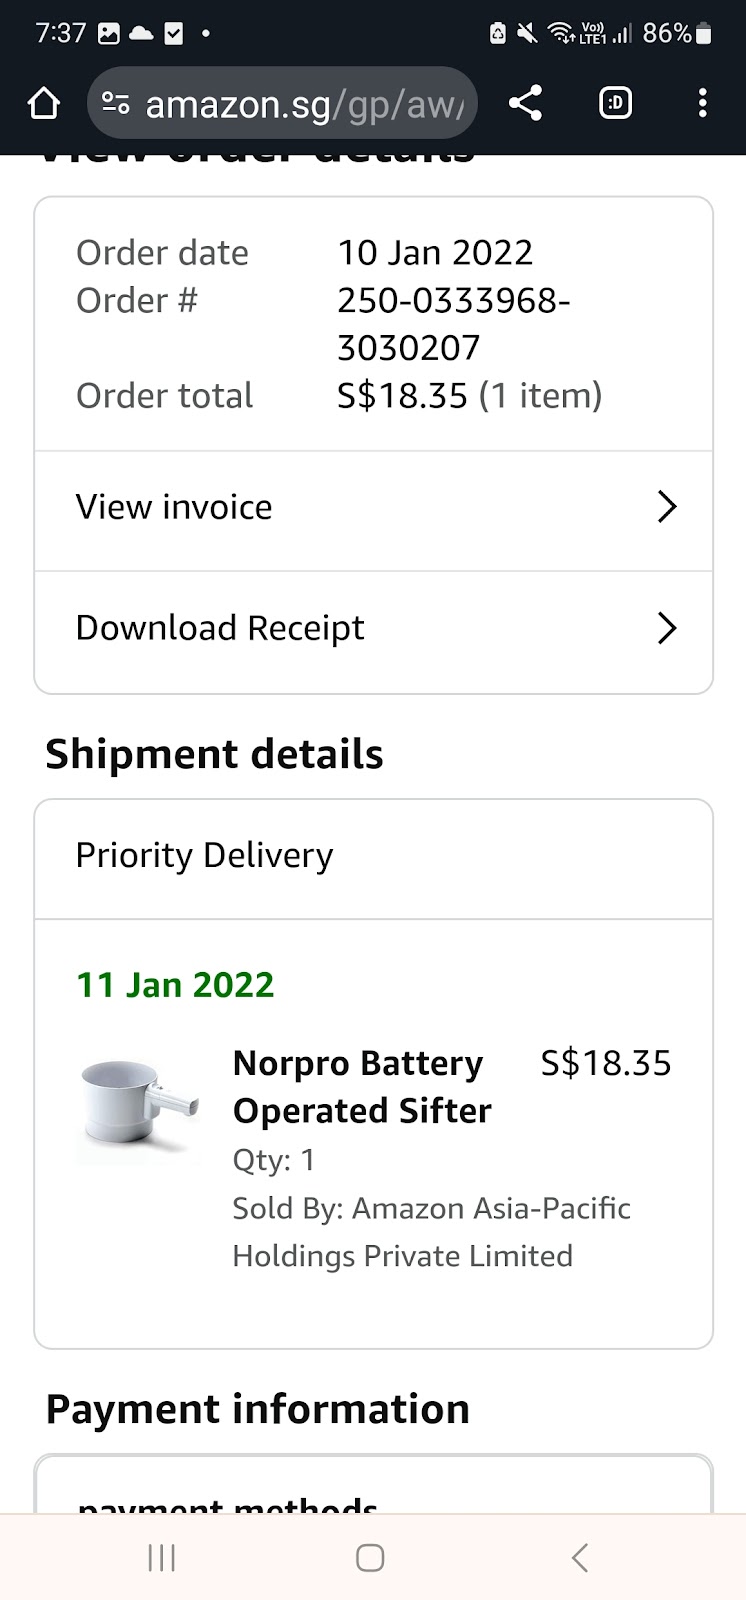This screenshot has height=1600, width=746.
Task: Tap Android home navigation button
Action: pyautogui.click(x=370, y=1558)
